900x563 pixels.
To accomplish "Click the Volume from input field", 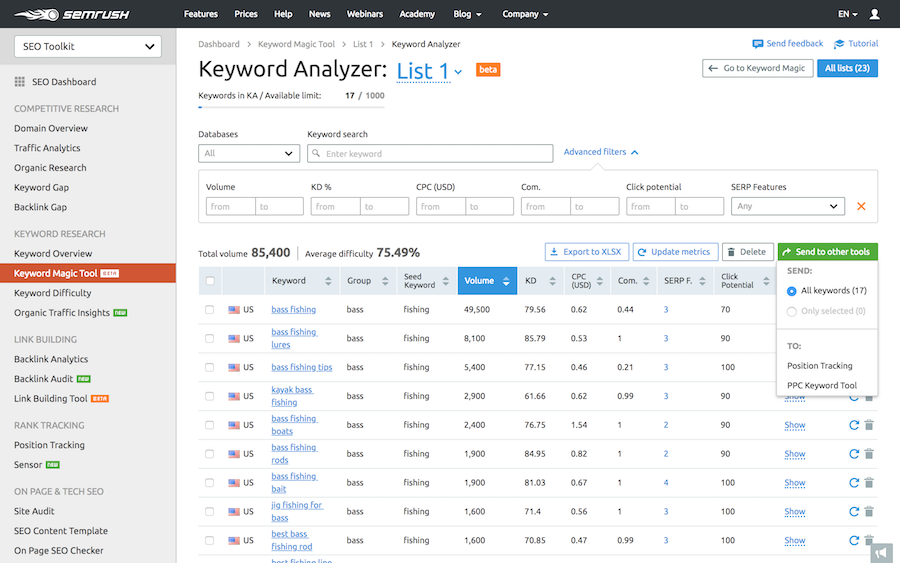I will [x=230, y=206].
